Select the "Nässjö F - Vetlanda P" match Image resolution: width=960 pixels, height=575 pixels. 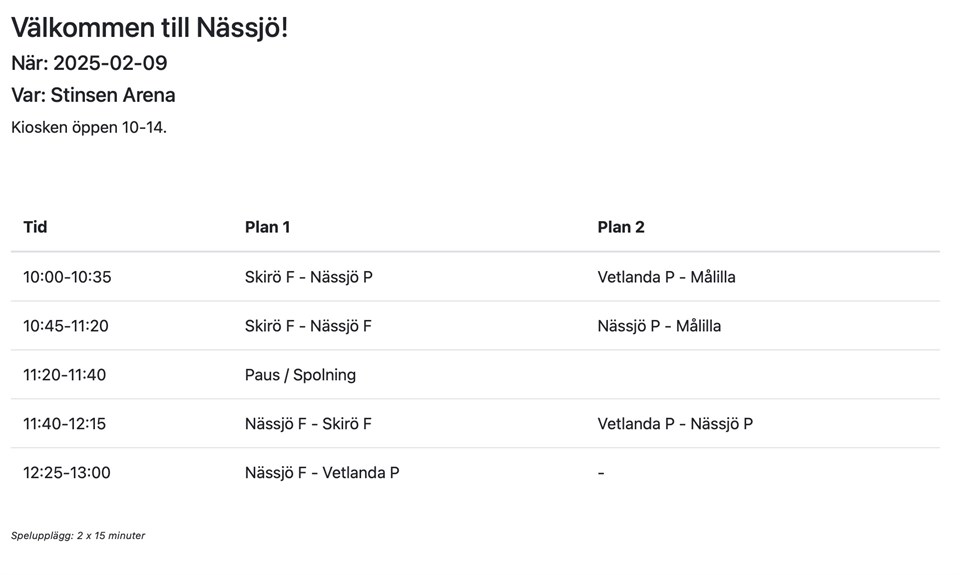pos(322,473)
